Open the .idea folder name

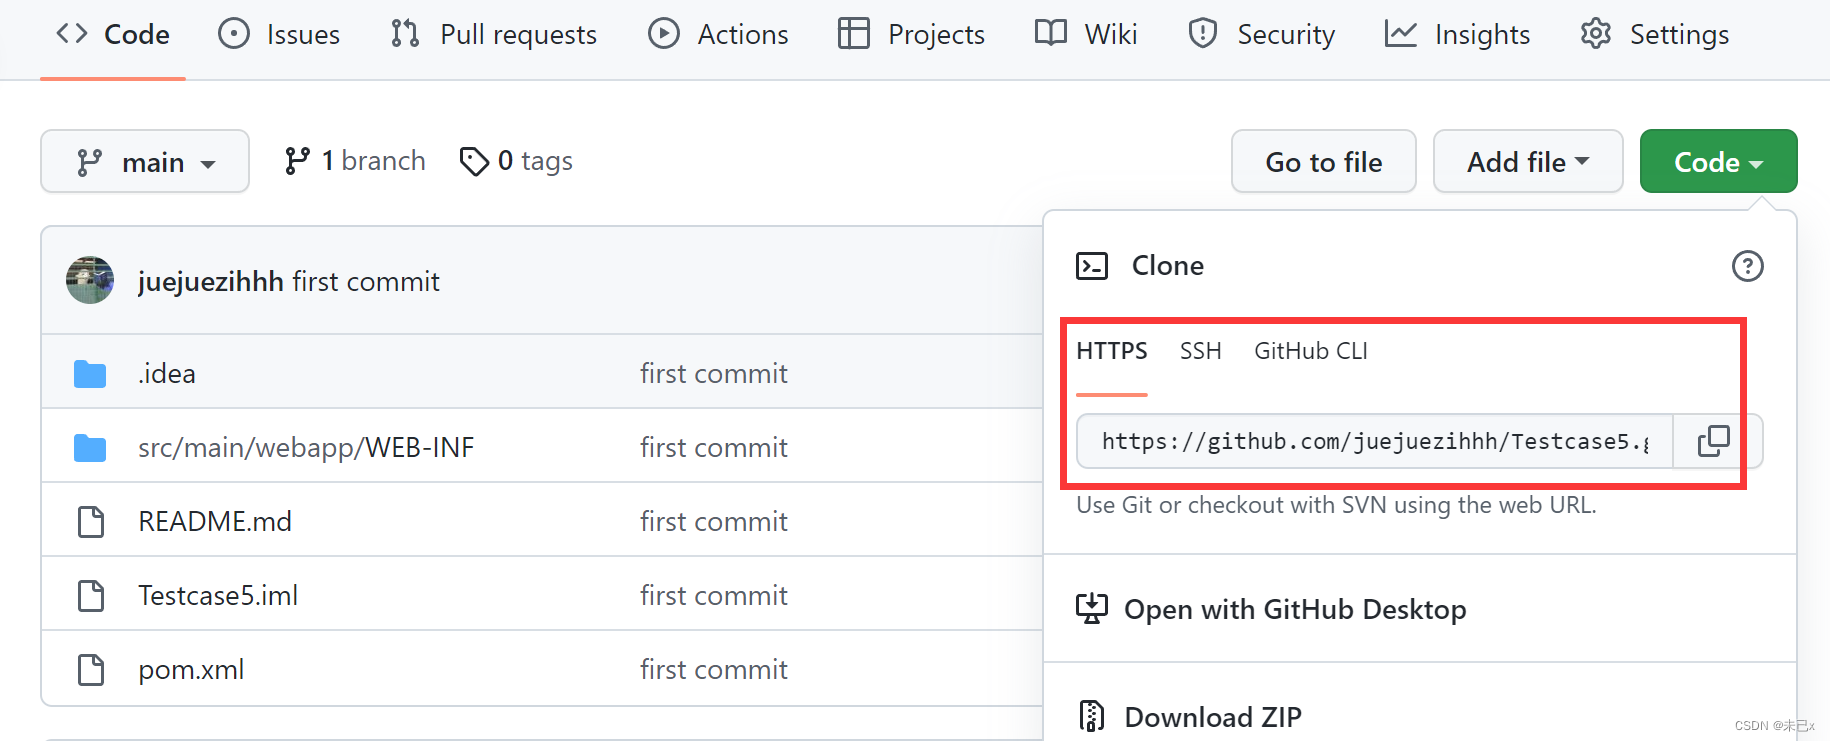pos(167,374)
